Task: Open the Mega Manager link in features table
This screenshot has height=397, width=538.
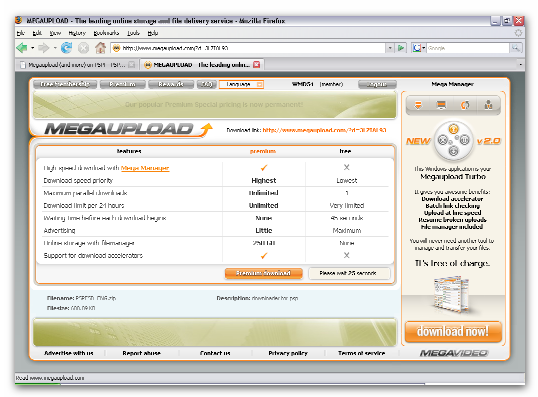Action: [x=145, y=168]
